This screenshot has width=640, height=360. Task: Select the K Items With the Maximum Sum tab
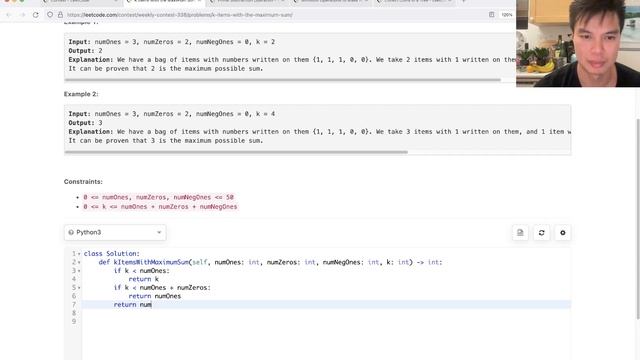click(x=163, y=1)
